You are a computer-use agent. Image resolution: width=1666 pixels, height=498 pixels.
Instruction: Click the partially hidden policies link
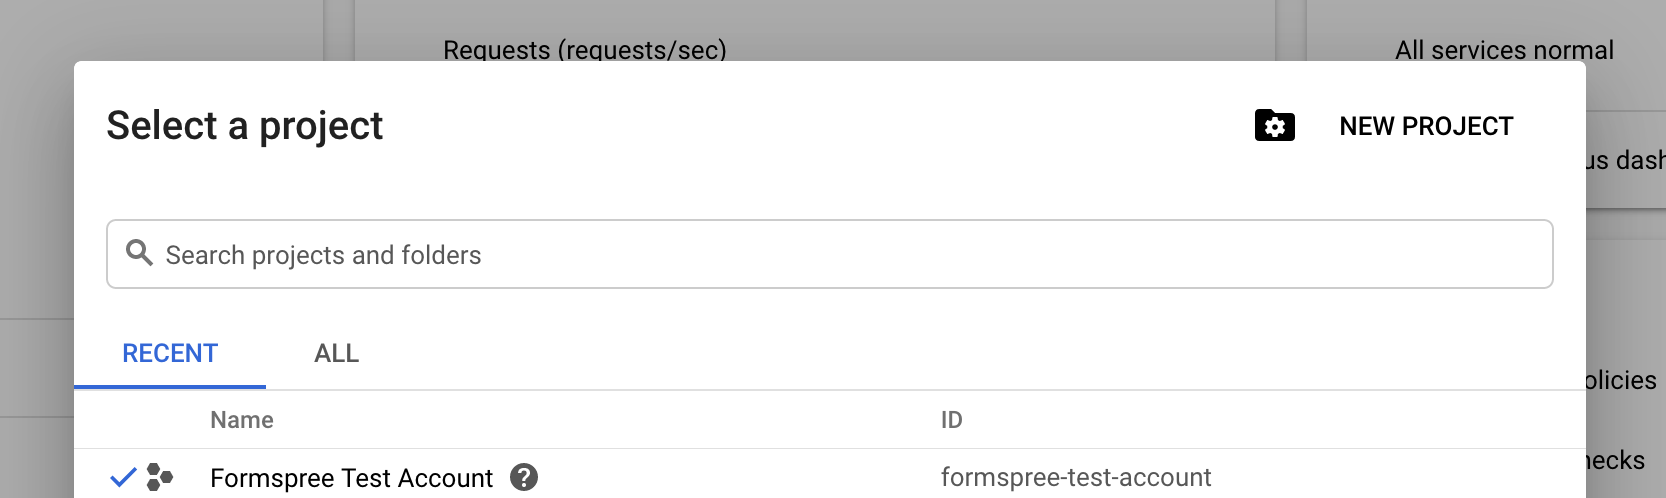1621,380
